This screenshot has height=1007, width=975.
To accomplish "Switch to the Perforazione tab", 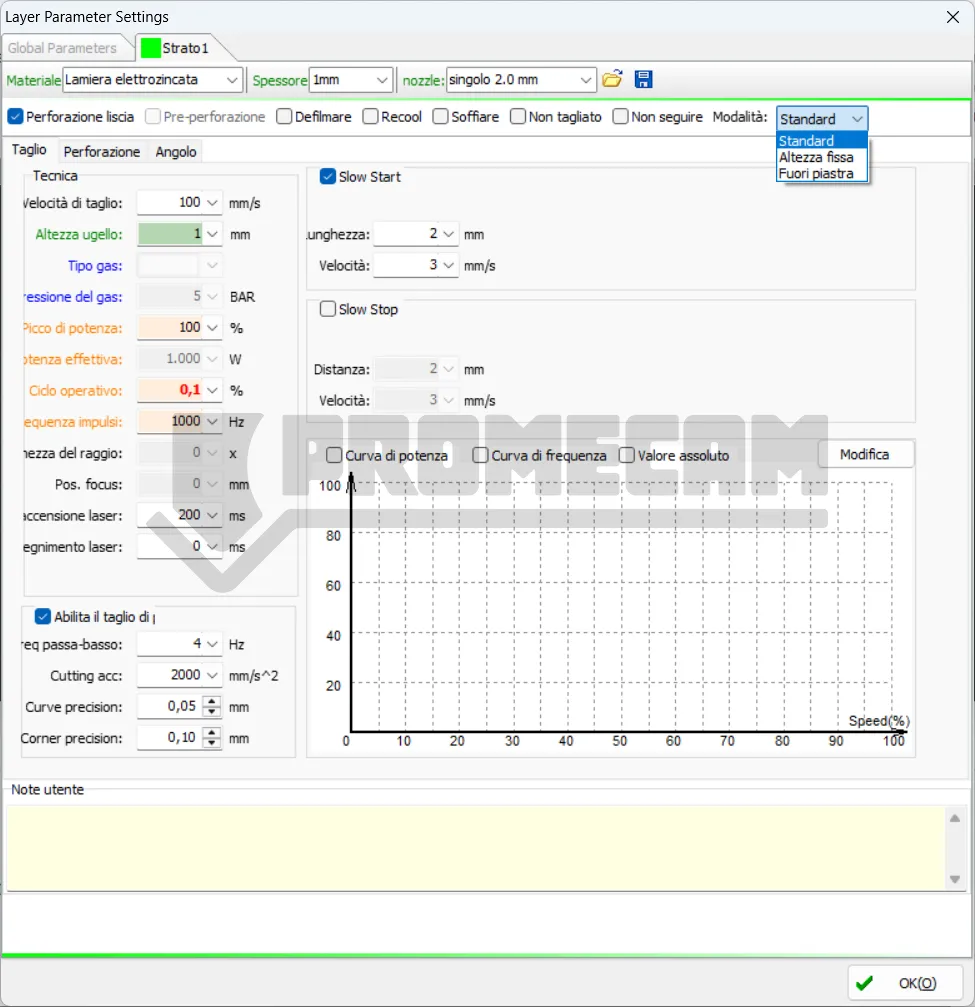I will [101, 152].
